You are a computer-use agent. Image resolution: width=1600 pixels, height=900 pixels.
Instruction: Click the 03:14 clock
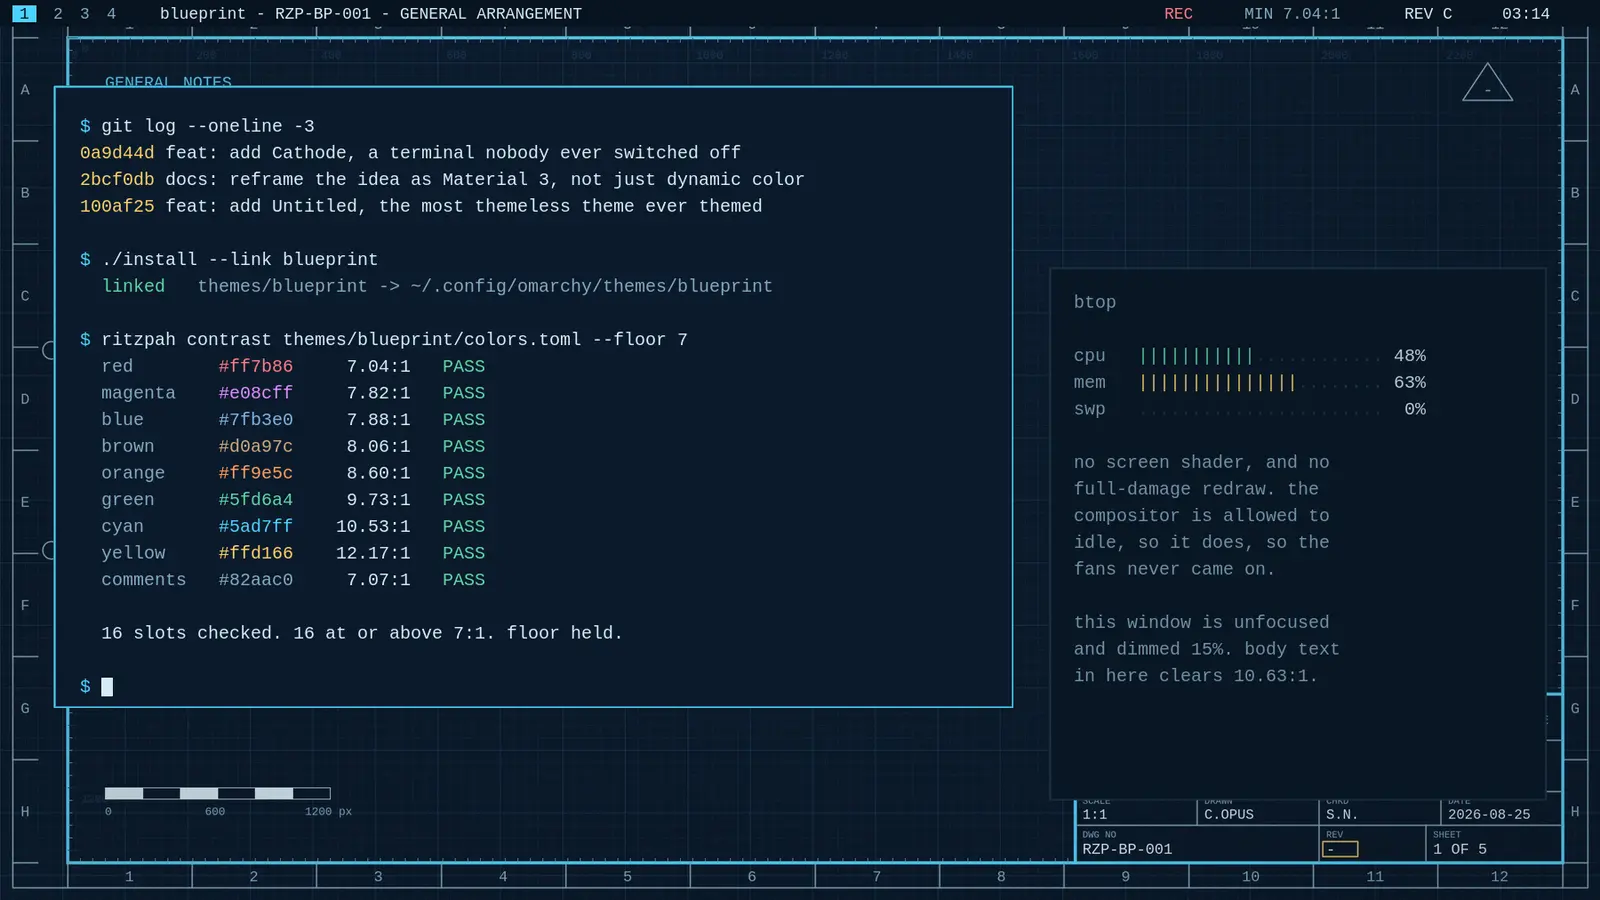(1526, 14)
